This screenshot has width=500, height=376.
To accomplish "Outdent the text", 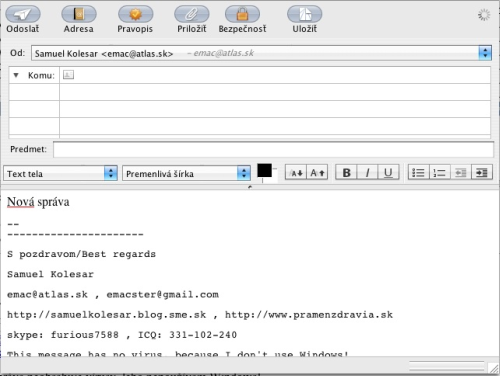I will point(461,173).
